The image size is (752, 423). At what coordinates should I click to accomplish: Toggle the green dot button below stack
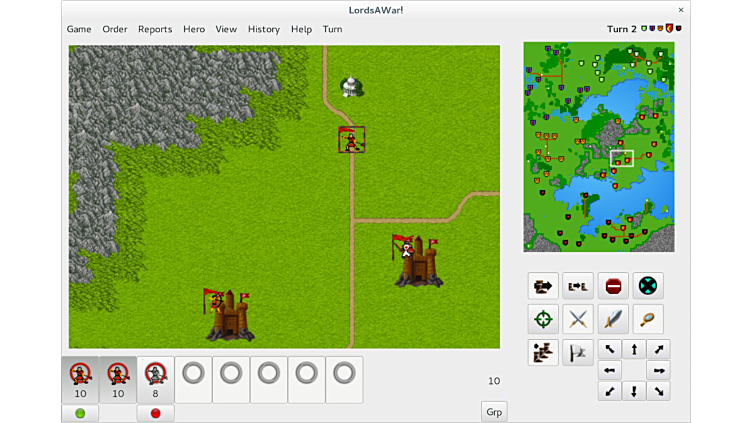[80, 413]
